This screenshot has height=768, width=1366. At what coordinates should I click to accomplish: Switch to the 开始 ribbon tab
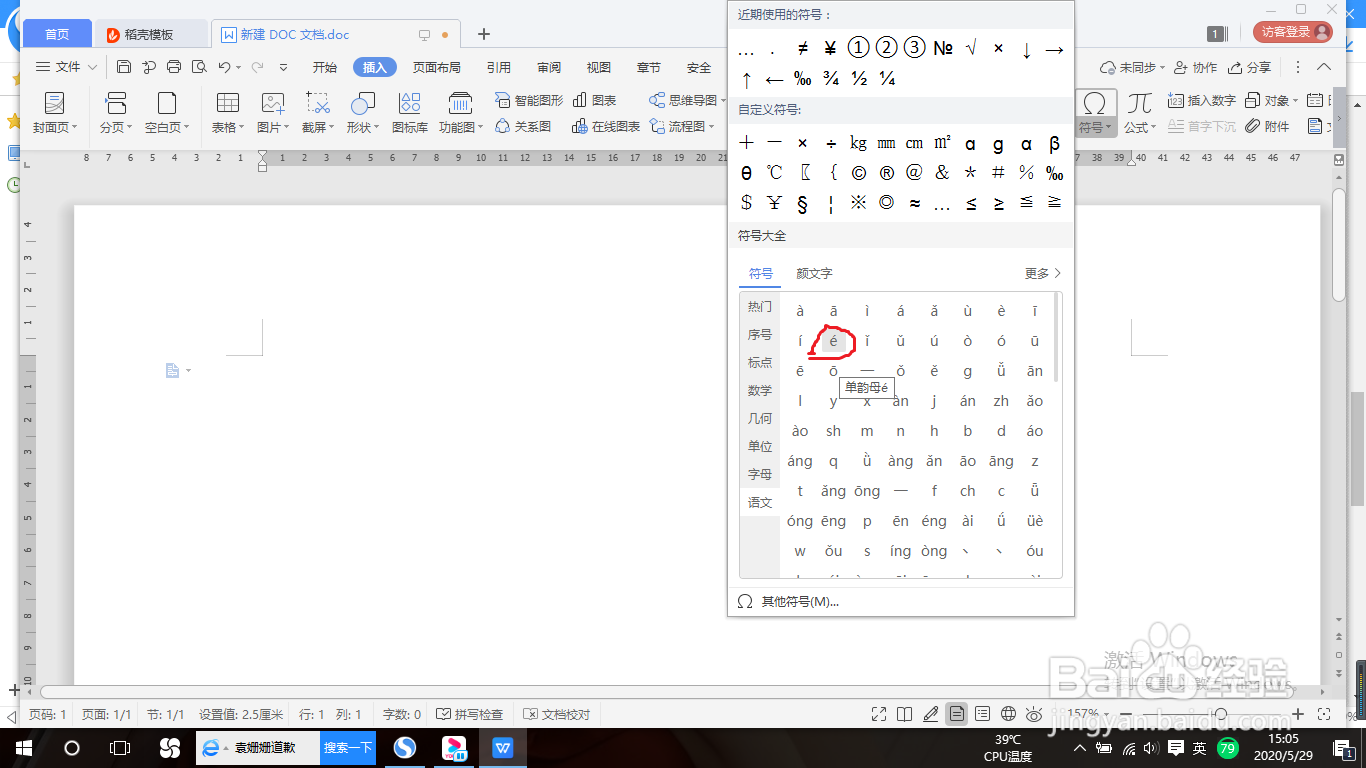pyautogui.click(x=325, y=67)
